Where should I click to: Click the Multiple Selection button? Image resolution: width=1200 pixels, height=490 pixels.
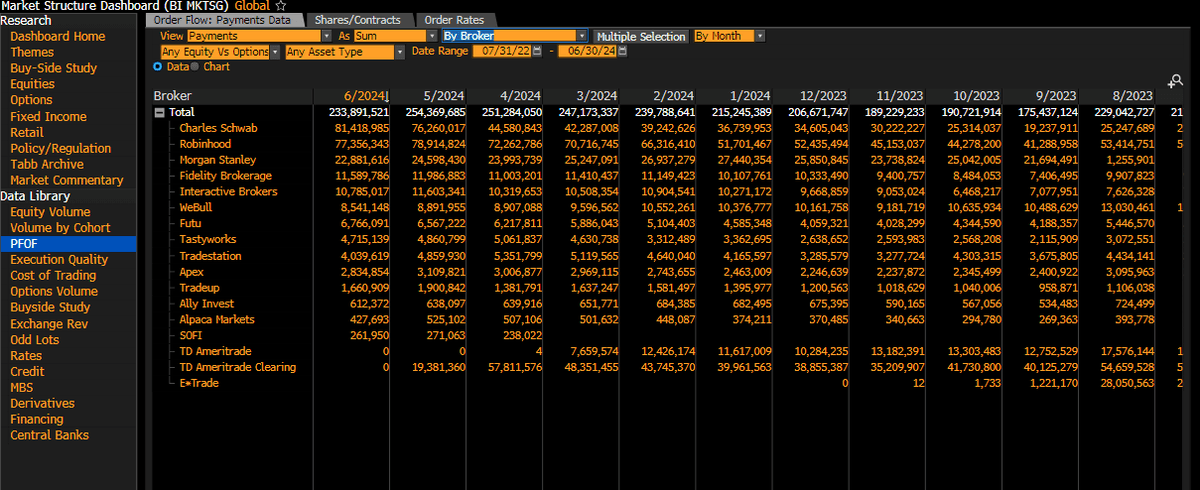641,36
